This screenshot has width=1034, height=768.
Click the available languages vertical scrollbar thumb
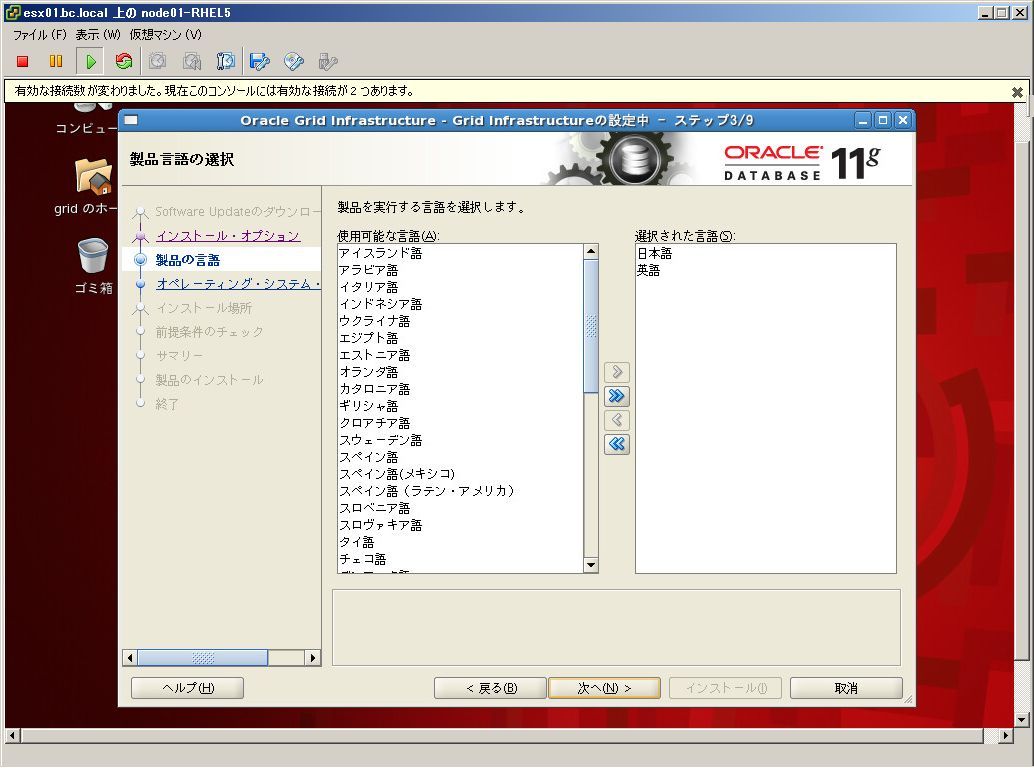click(591, 326)
